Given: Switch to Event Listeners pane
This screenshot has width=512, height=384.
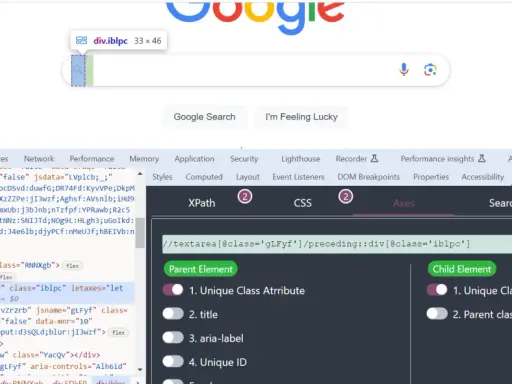Looking at the screenshot, I should 298,177.
